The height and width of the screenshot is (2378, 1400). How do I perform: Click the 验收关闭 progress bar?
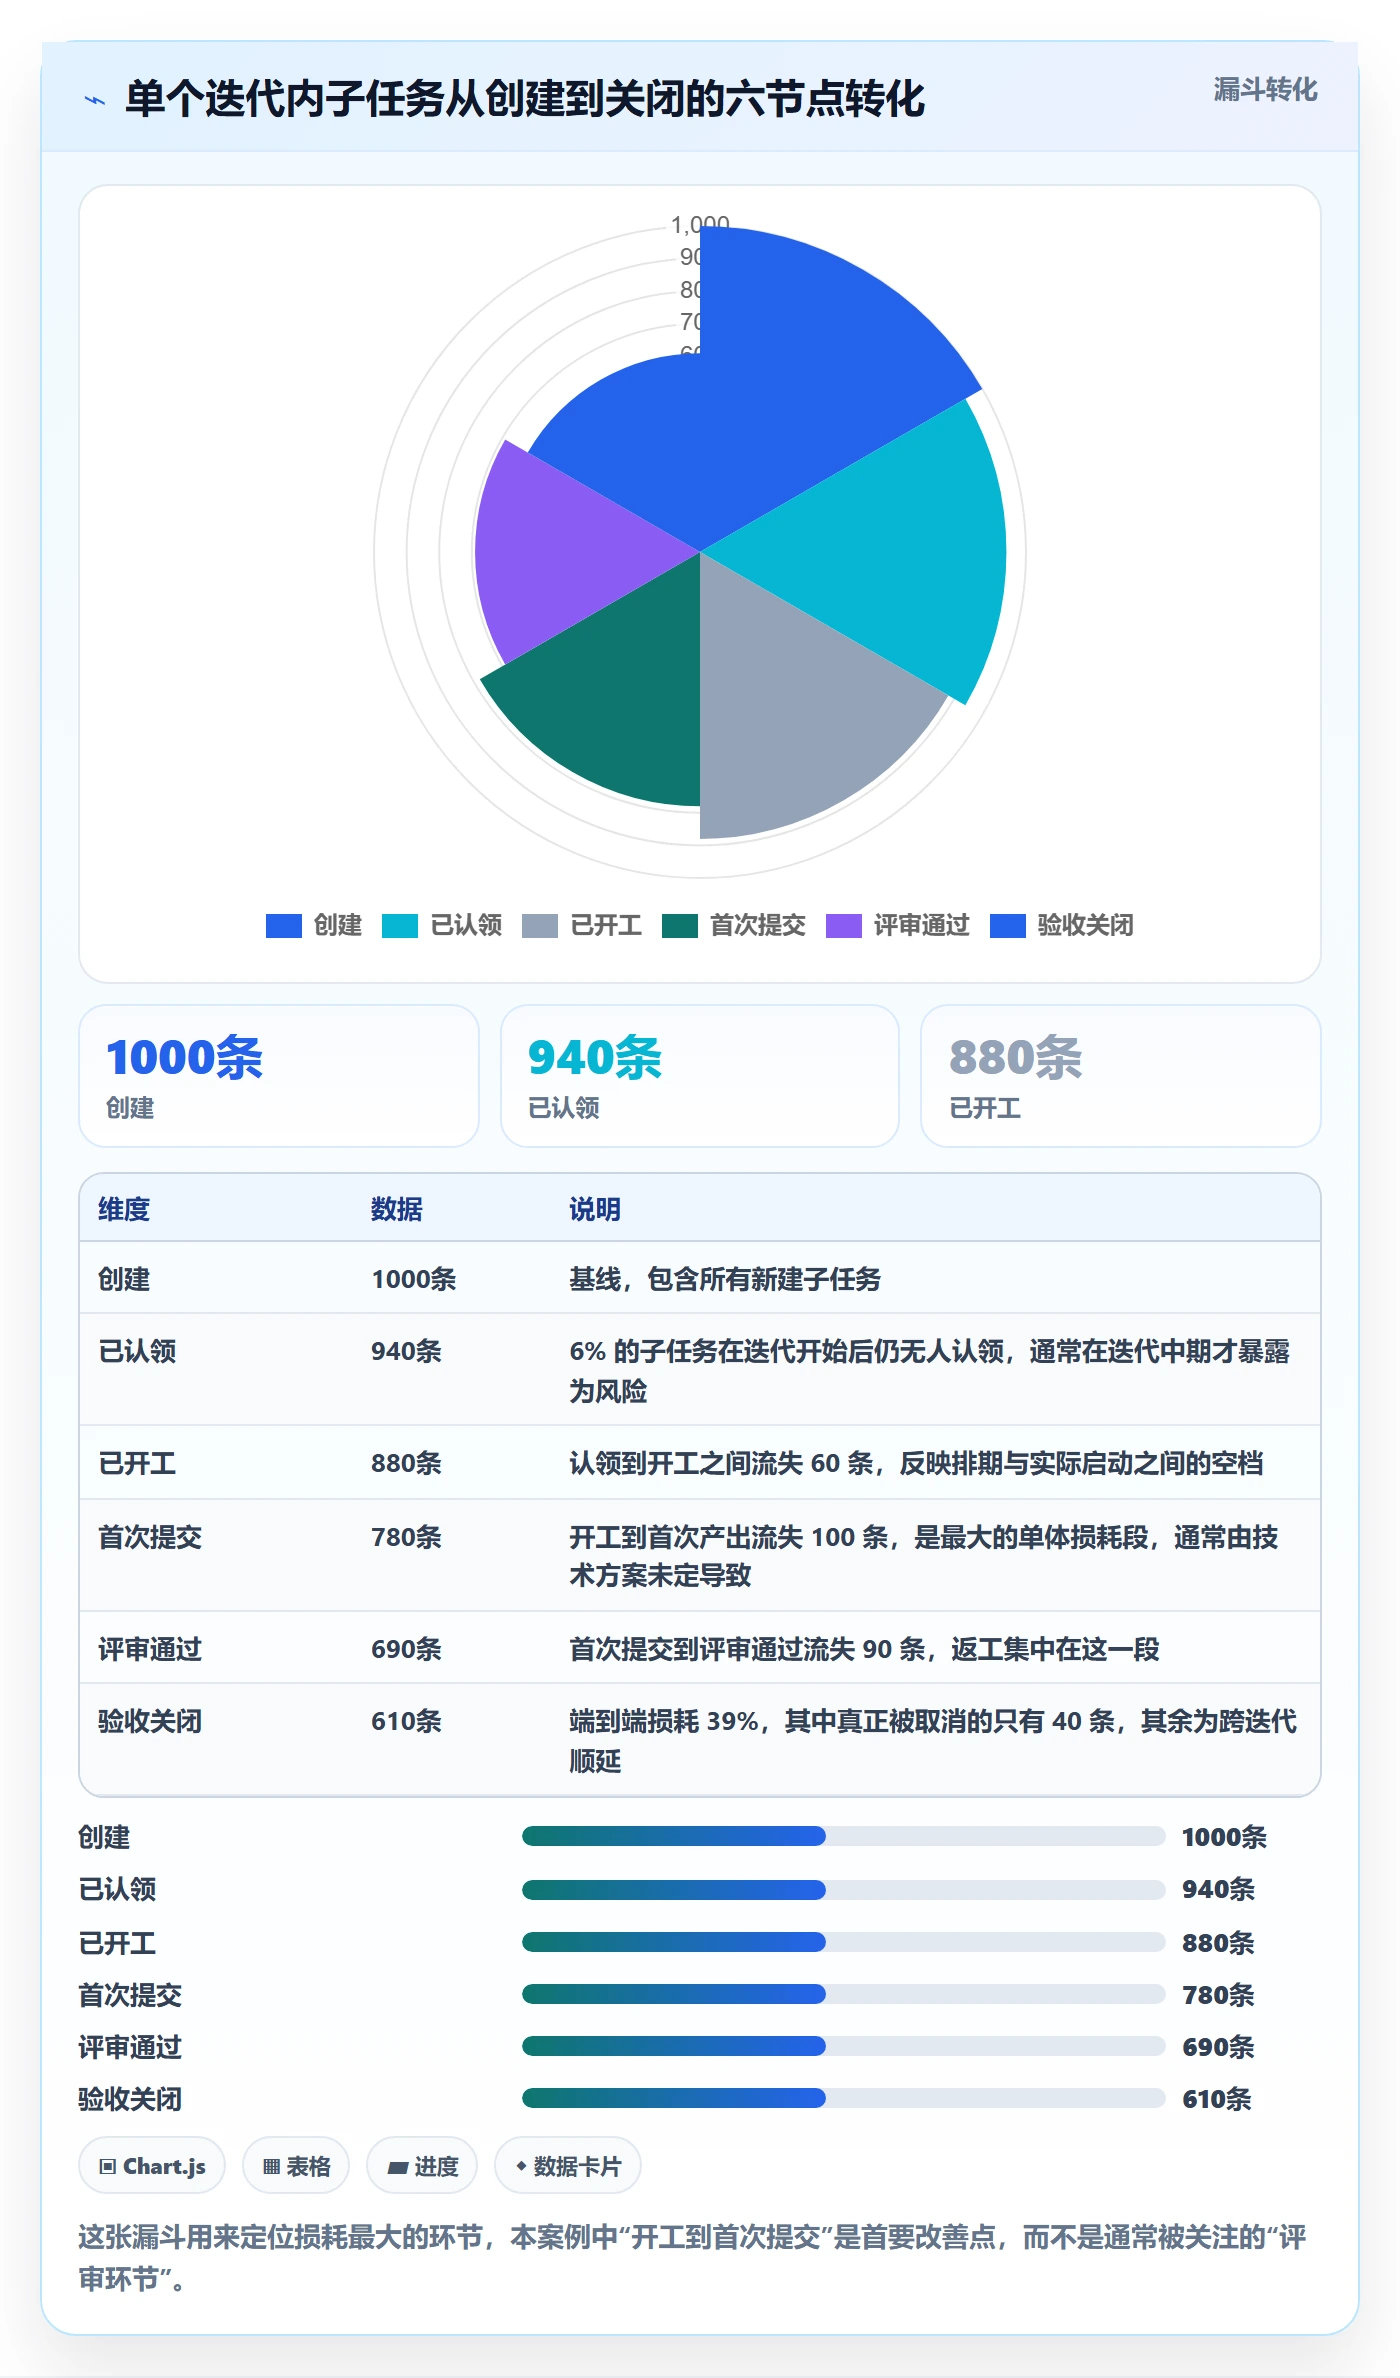[x=844, y=2098]
